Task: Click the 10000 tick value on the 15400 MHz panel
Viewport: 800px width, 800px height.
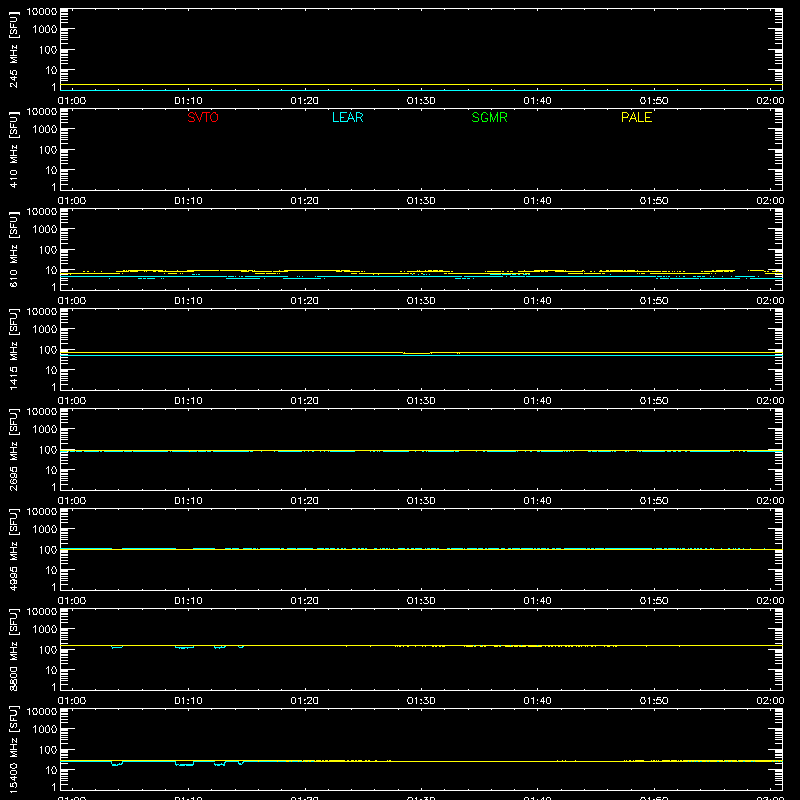Action: tap(42, 712)
